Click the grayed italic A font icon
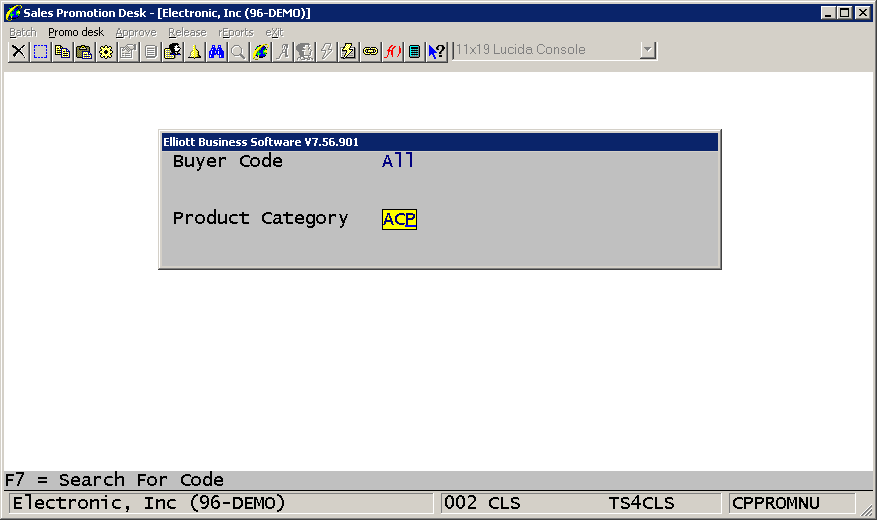Screen dimensions: 877x520 tap(282, 51)
